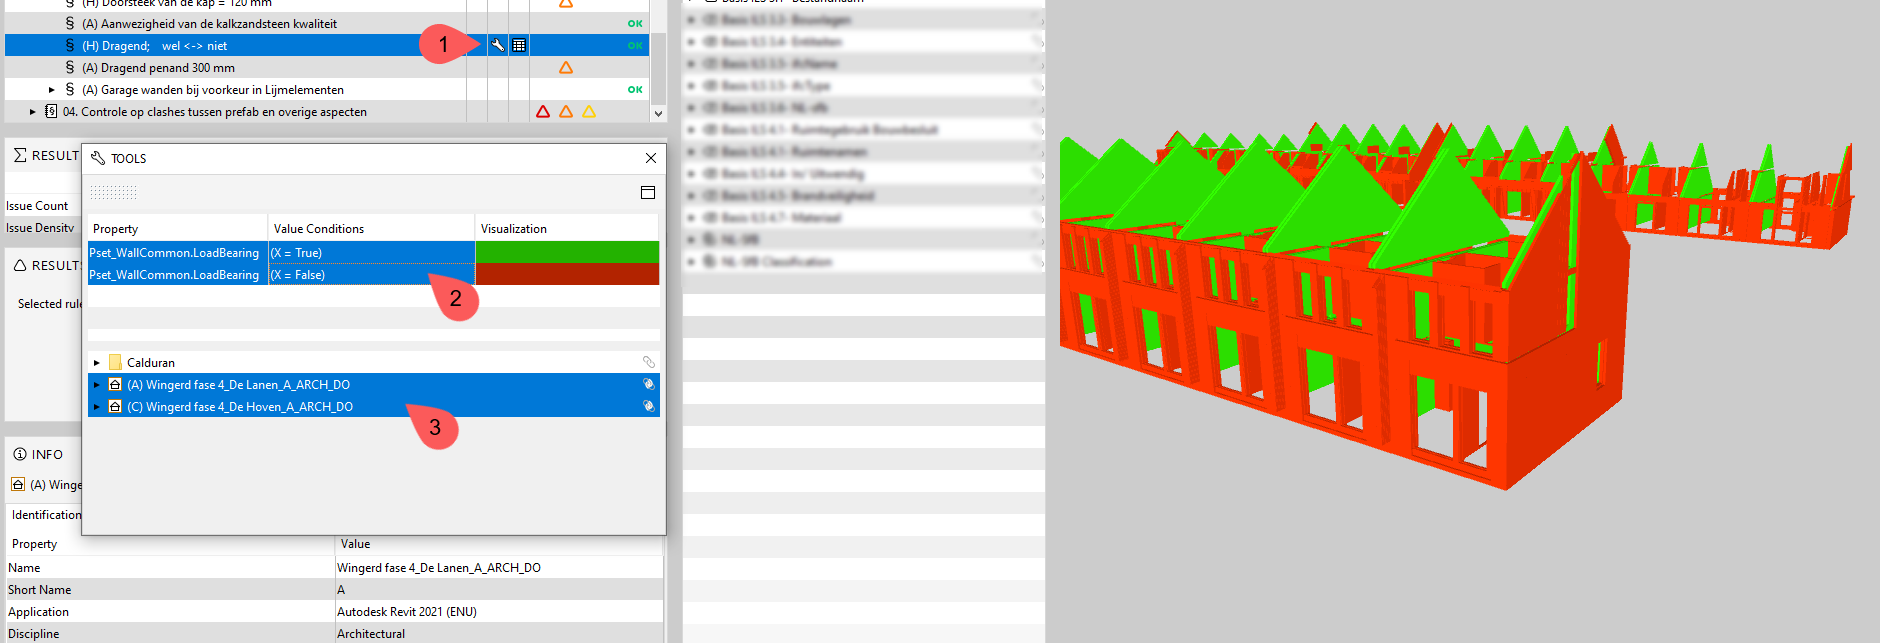Select rule (A) Dragend penand 300 mm
Viewport: 1880px width, 643px height.
[x=158, y=68]
